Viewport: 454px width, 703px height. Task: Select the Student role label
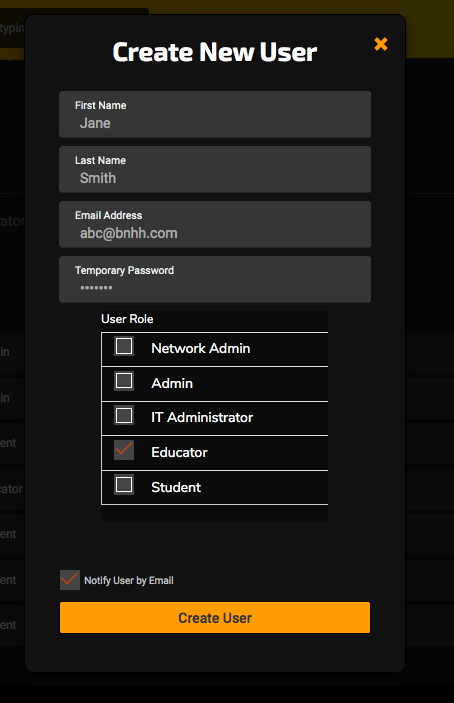[x=176, y=487]
